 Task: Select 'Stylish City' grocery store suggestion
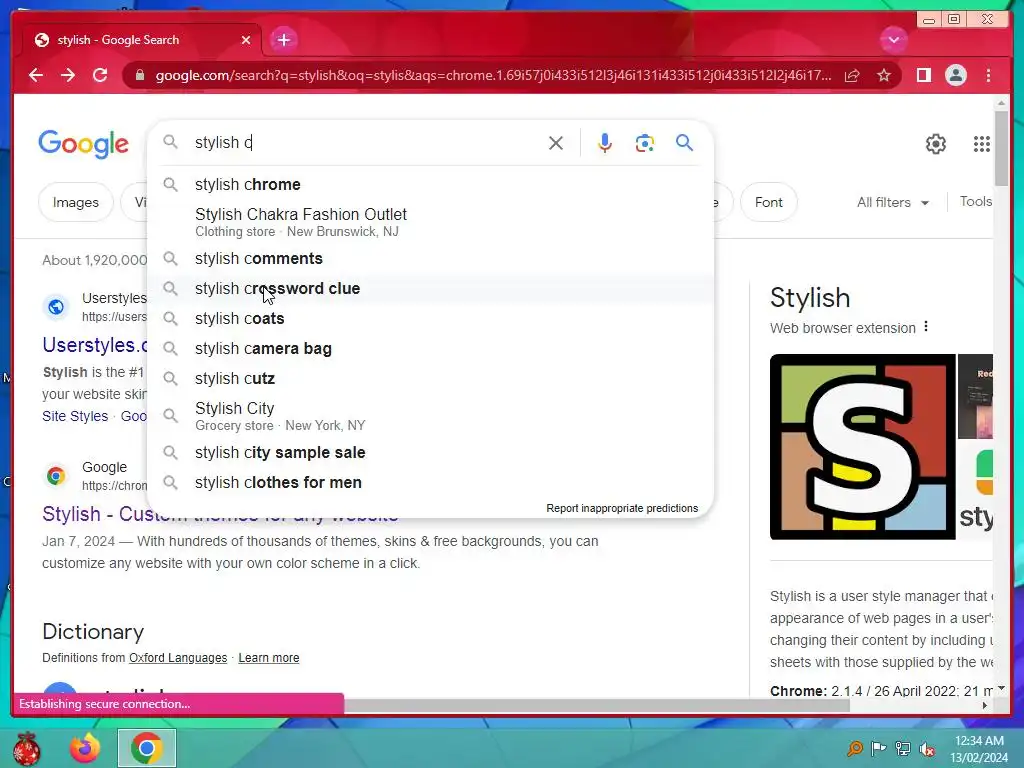click(x=430, y=416)
